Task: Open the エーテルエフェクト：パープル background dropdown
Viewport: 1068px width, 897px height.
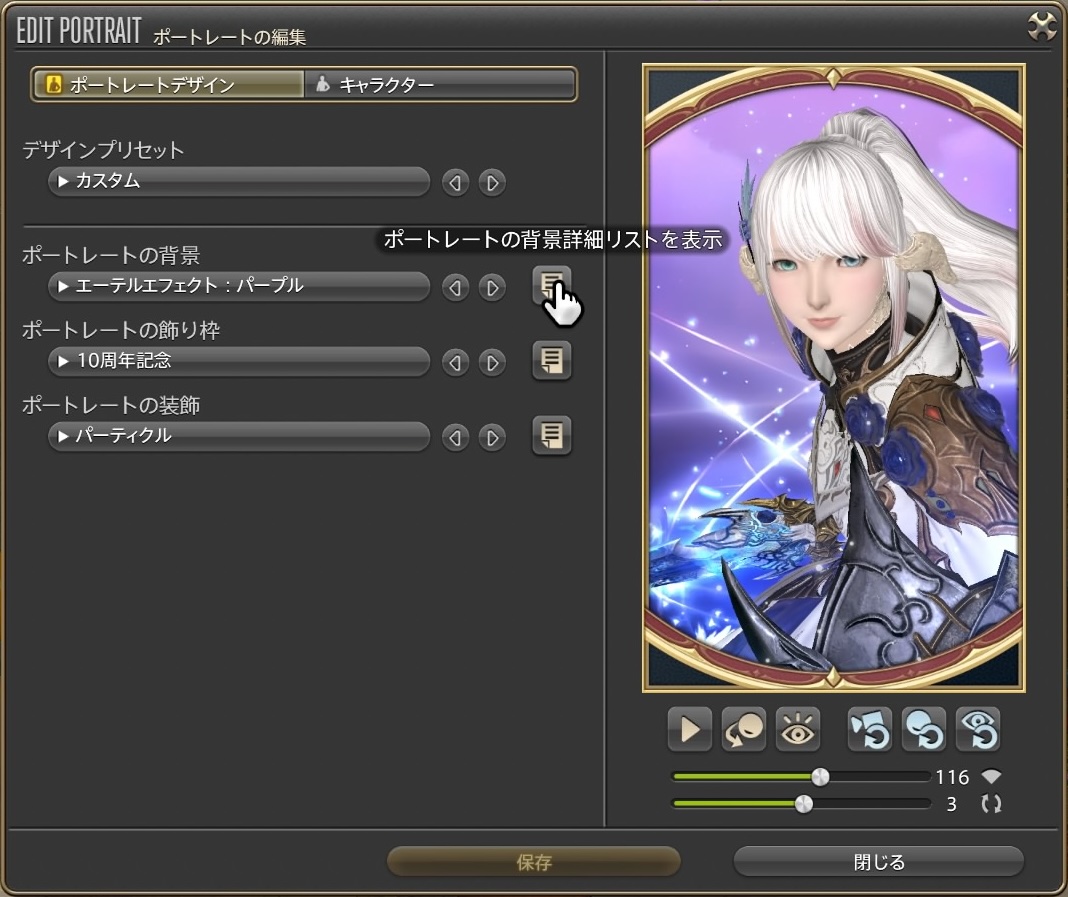Action: pos(239,287)
